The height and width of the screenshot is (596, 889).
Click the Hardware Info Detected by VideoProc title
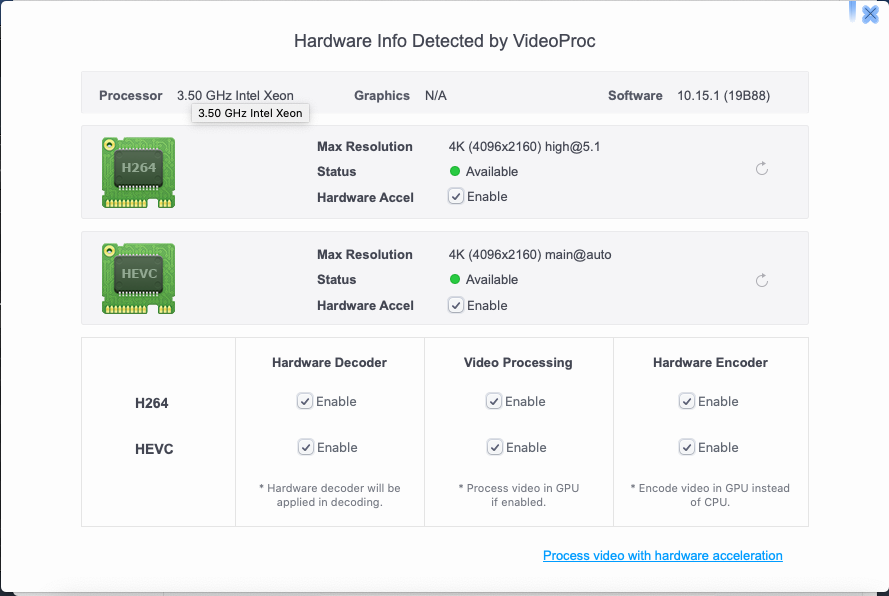click(x=444, y=41)
